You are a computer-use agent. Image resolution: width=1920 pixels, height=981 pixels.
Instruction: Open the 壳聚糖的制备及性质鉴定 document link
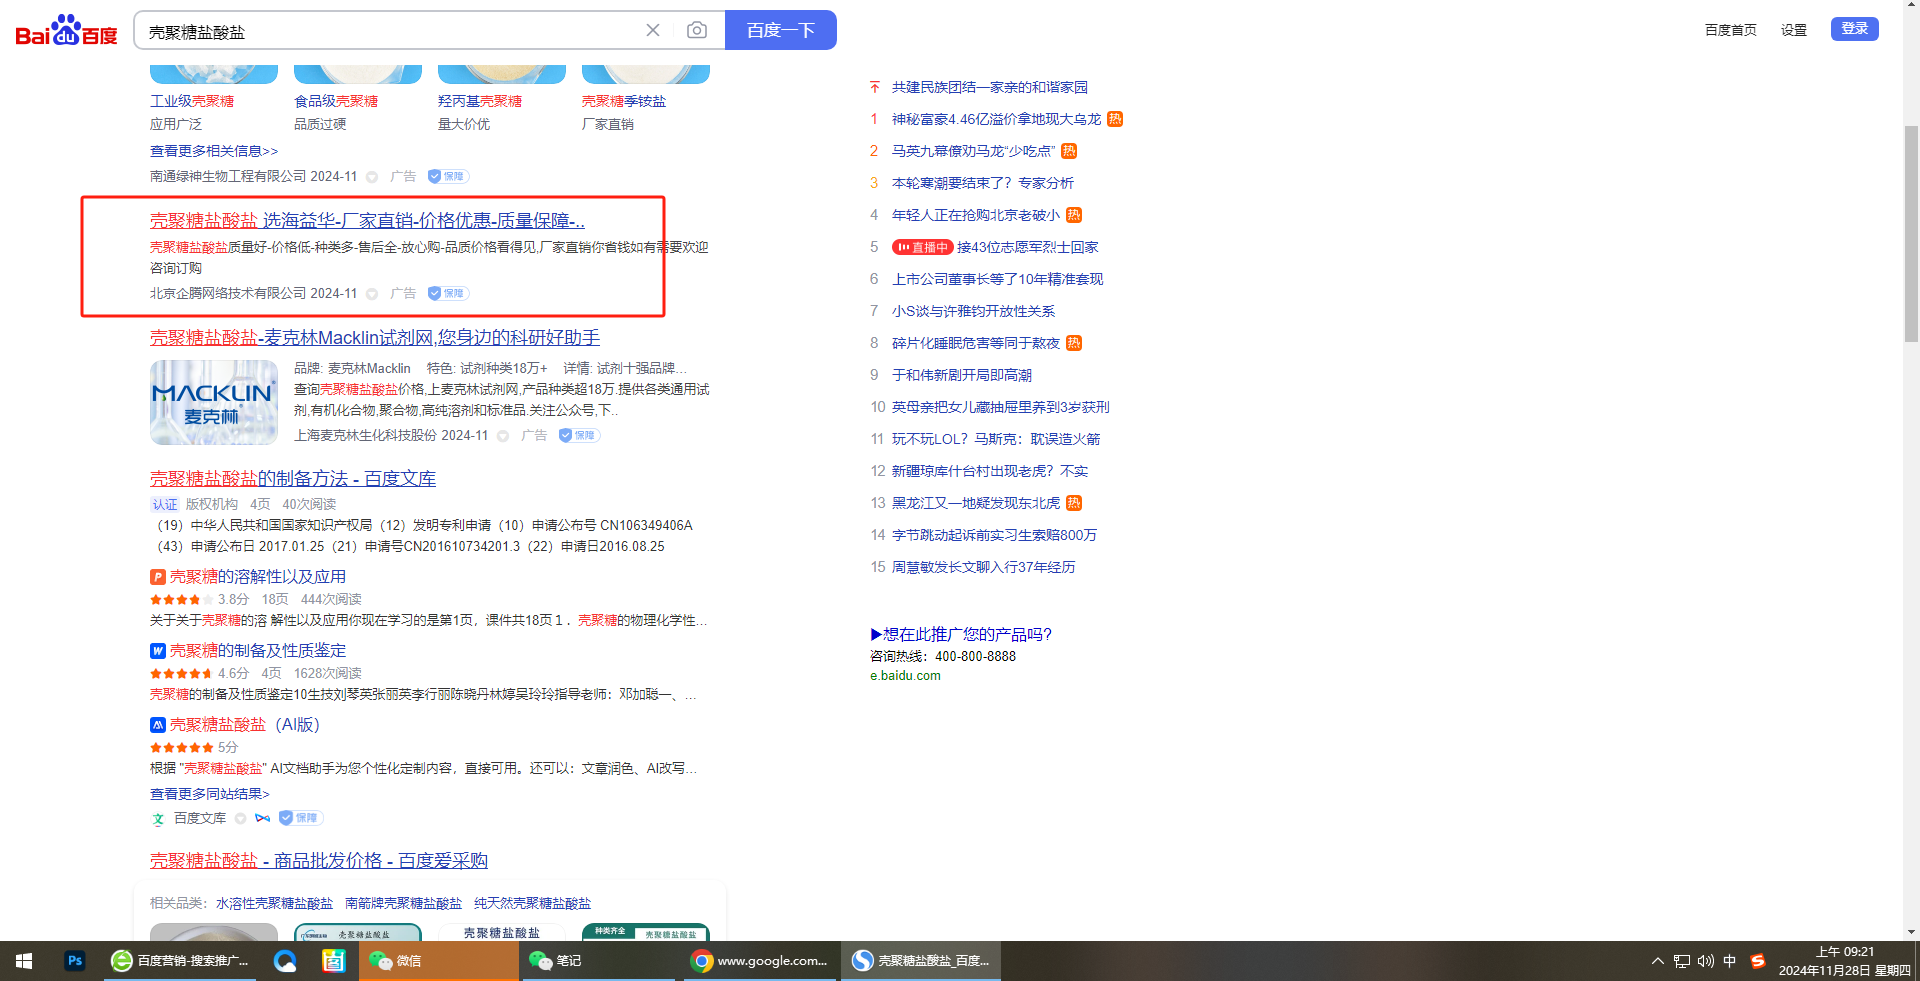(x=258, y=651)
